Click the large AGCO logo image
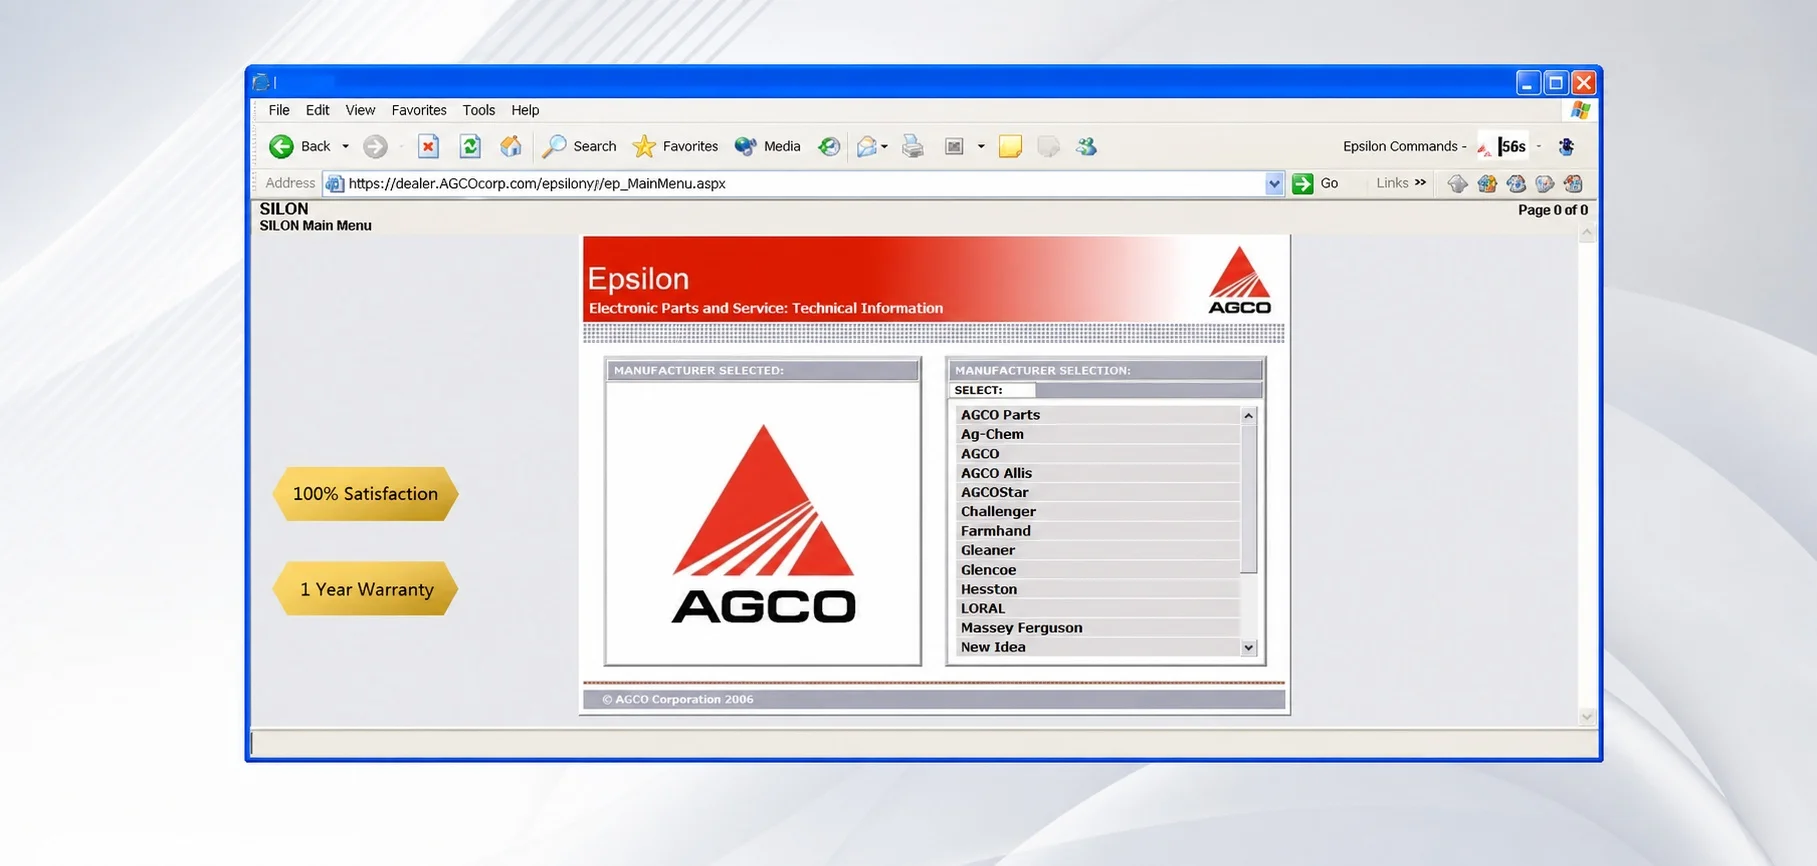Image resolution: width=1817 pixels, height=866 pixels. [763, 524]
